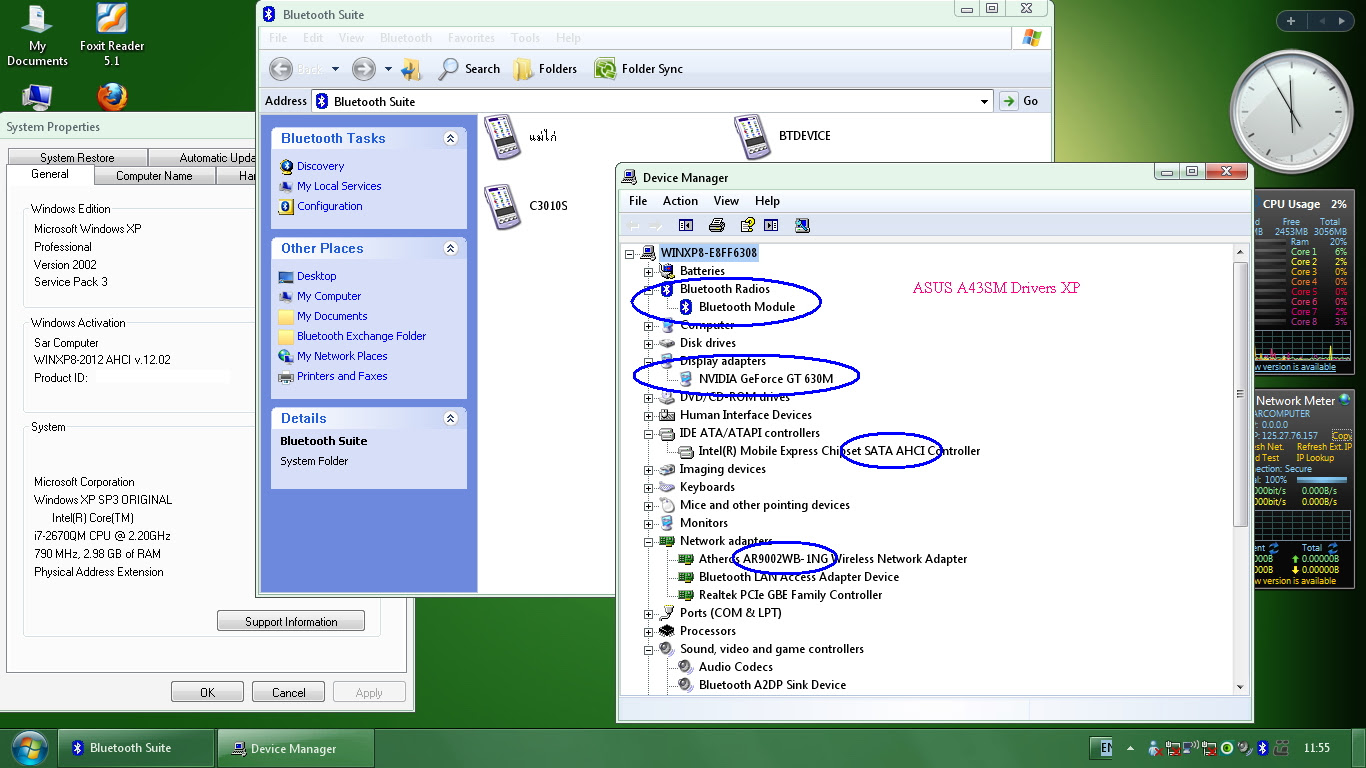Collapse WINXP8-E8FF6308 root node

click(x=629, y=253)
